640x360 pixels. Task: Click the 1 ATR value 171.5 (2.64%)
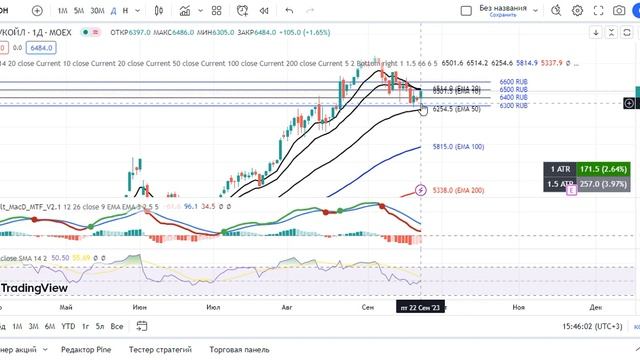(x=603, y=169)
